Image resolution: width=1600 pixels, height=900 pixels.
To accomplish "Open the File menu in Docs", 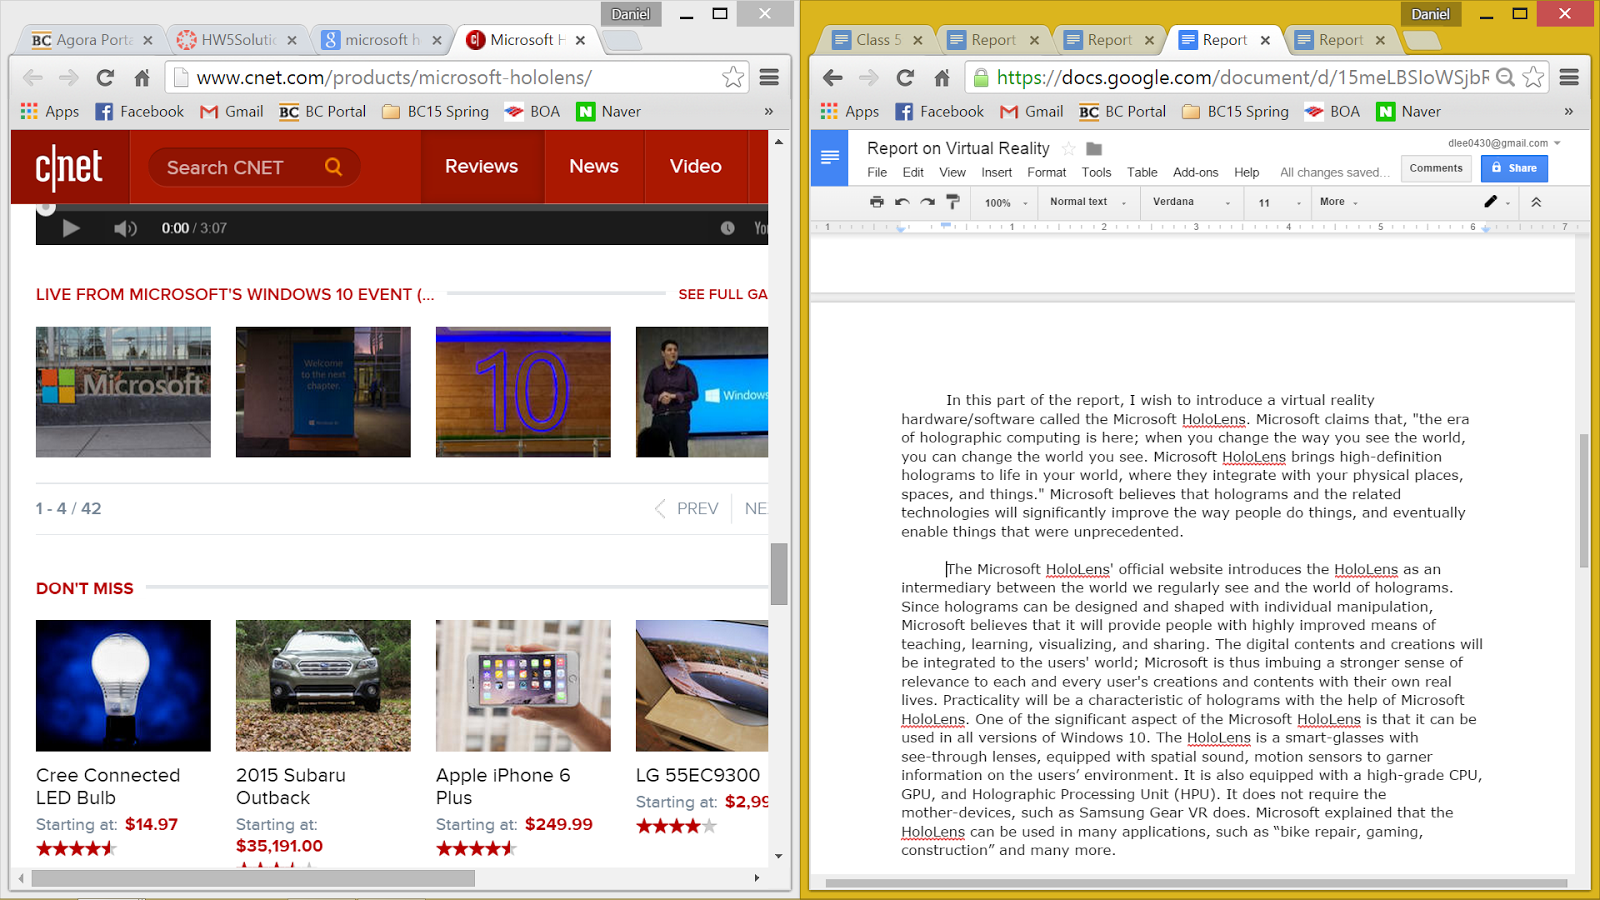I will (877, 172).
